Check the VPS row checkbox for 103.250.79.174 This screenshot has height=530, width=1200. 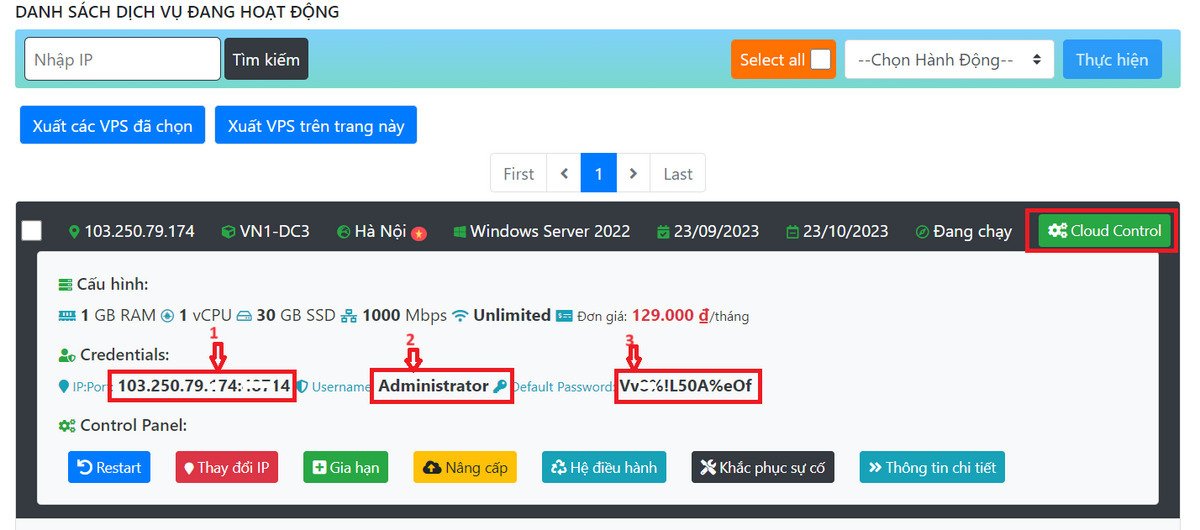coord(32,231)
